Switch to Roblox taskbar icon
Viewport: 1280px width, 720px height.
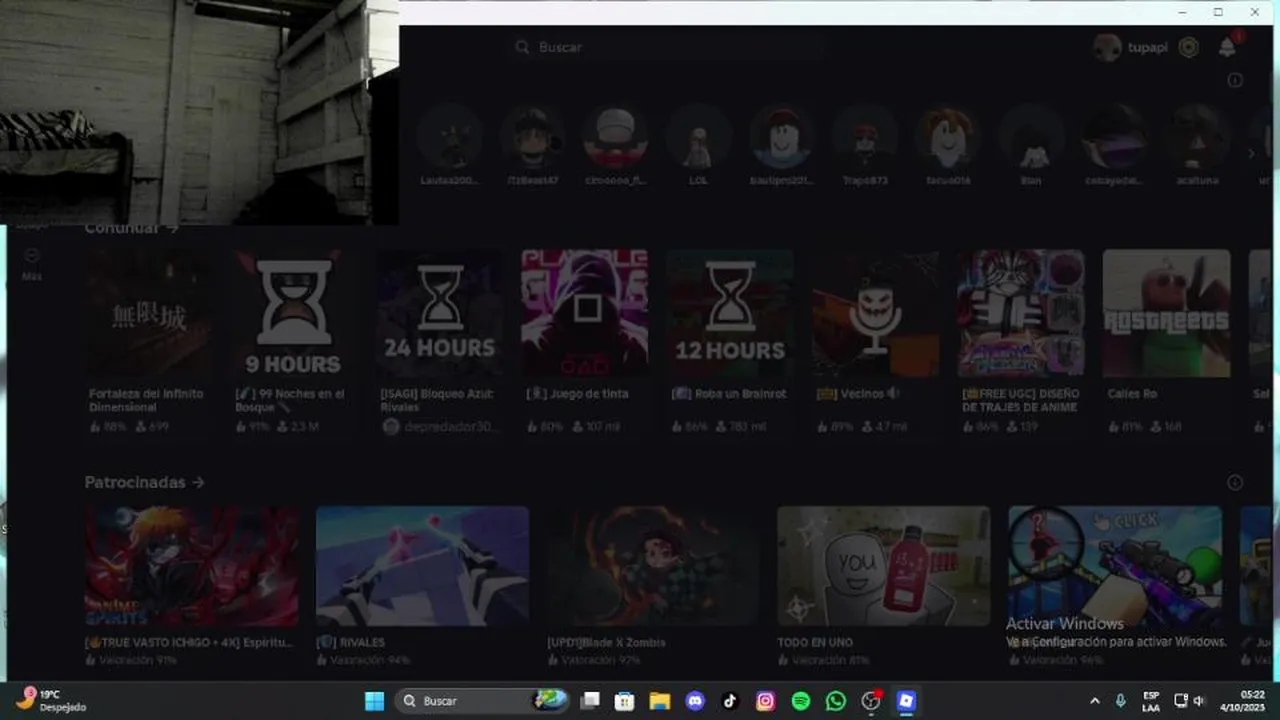click(x=906, y=701)
